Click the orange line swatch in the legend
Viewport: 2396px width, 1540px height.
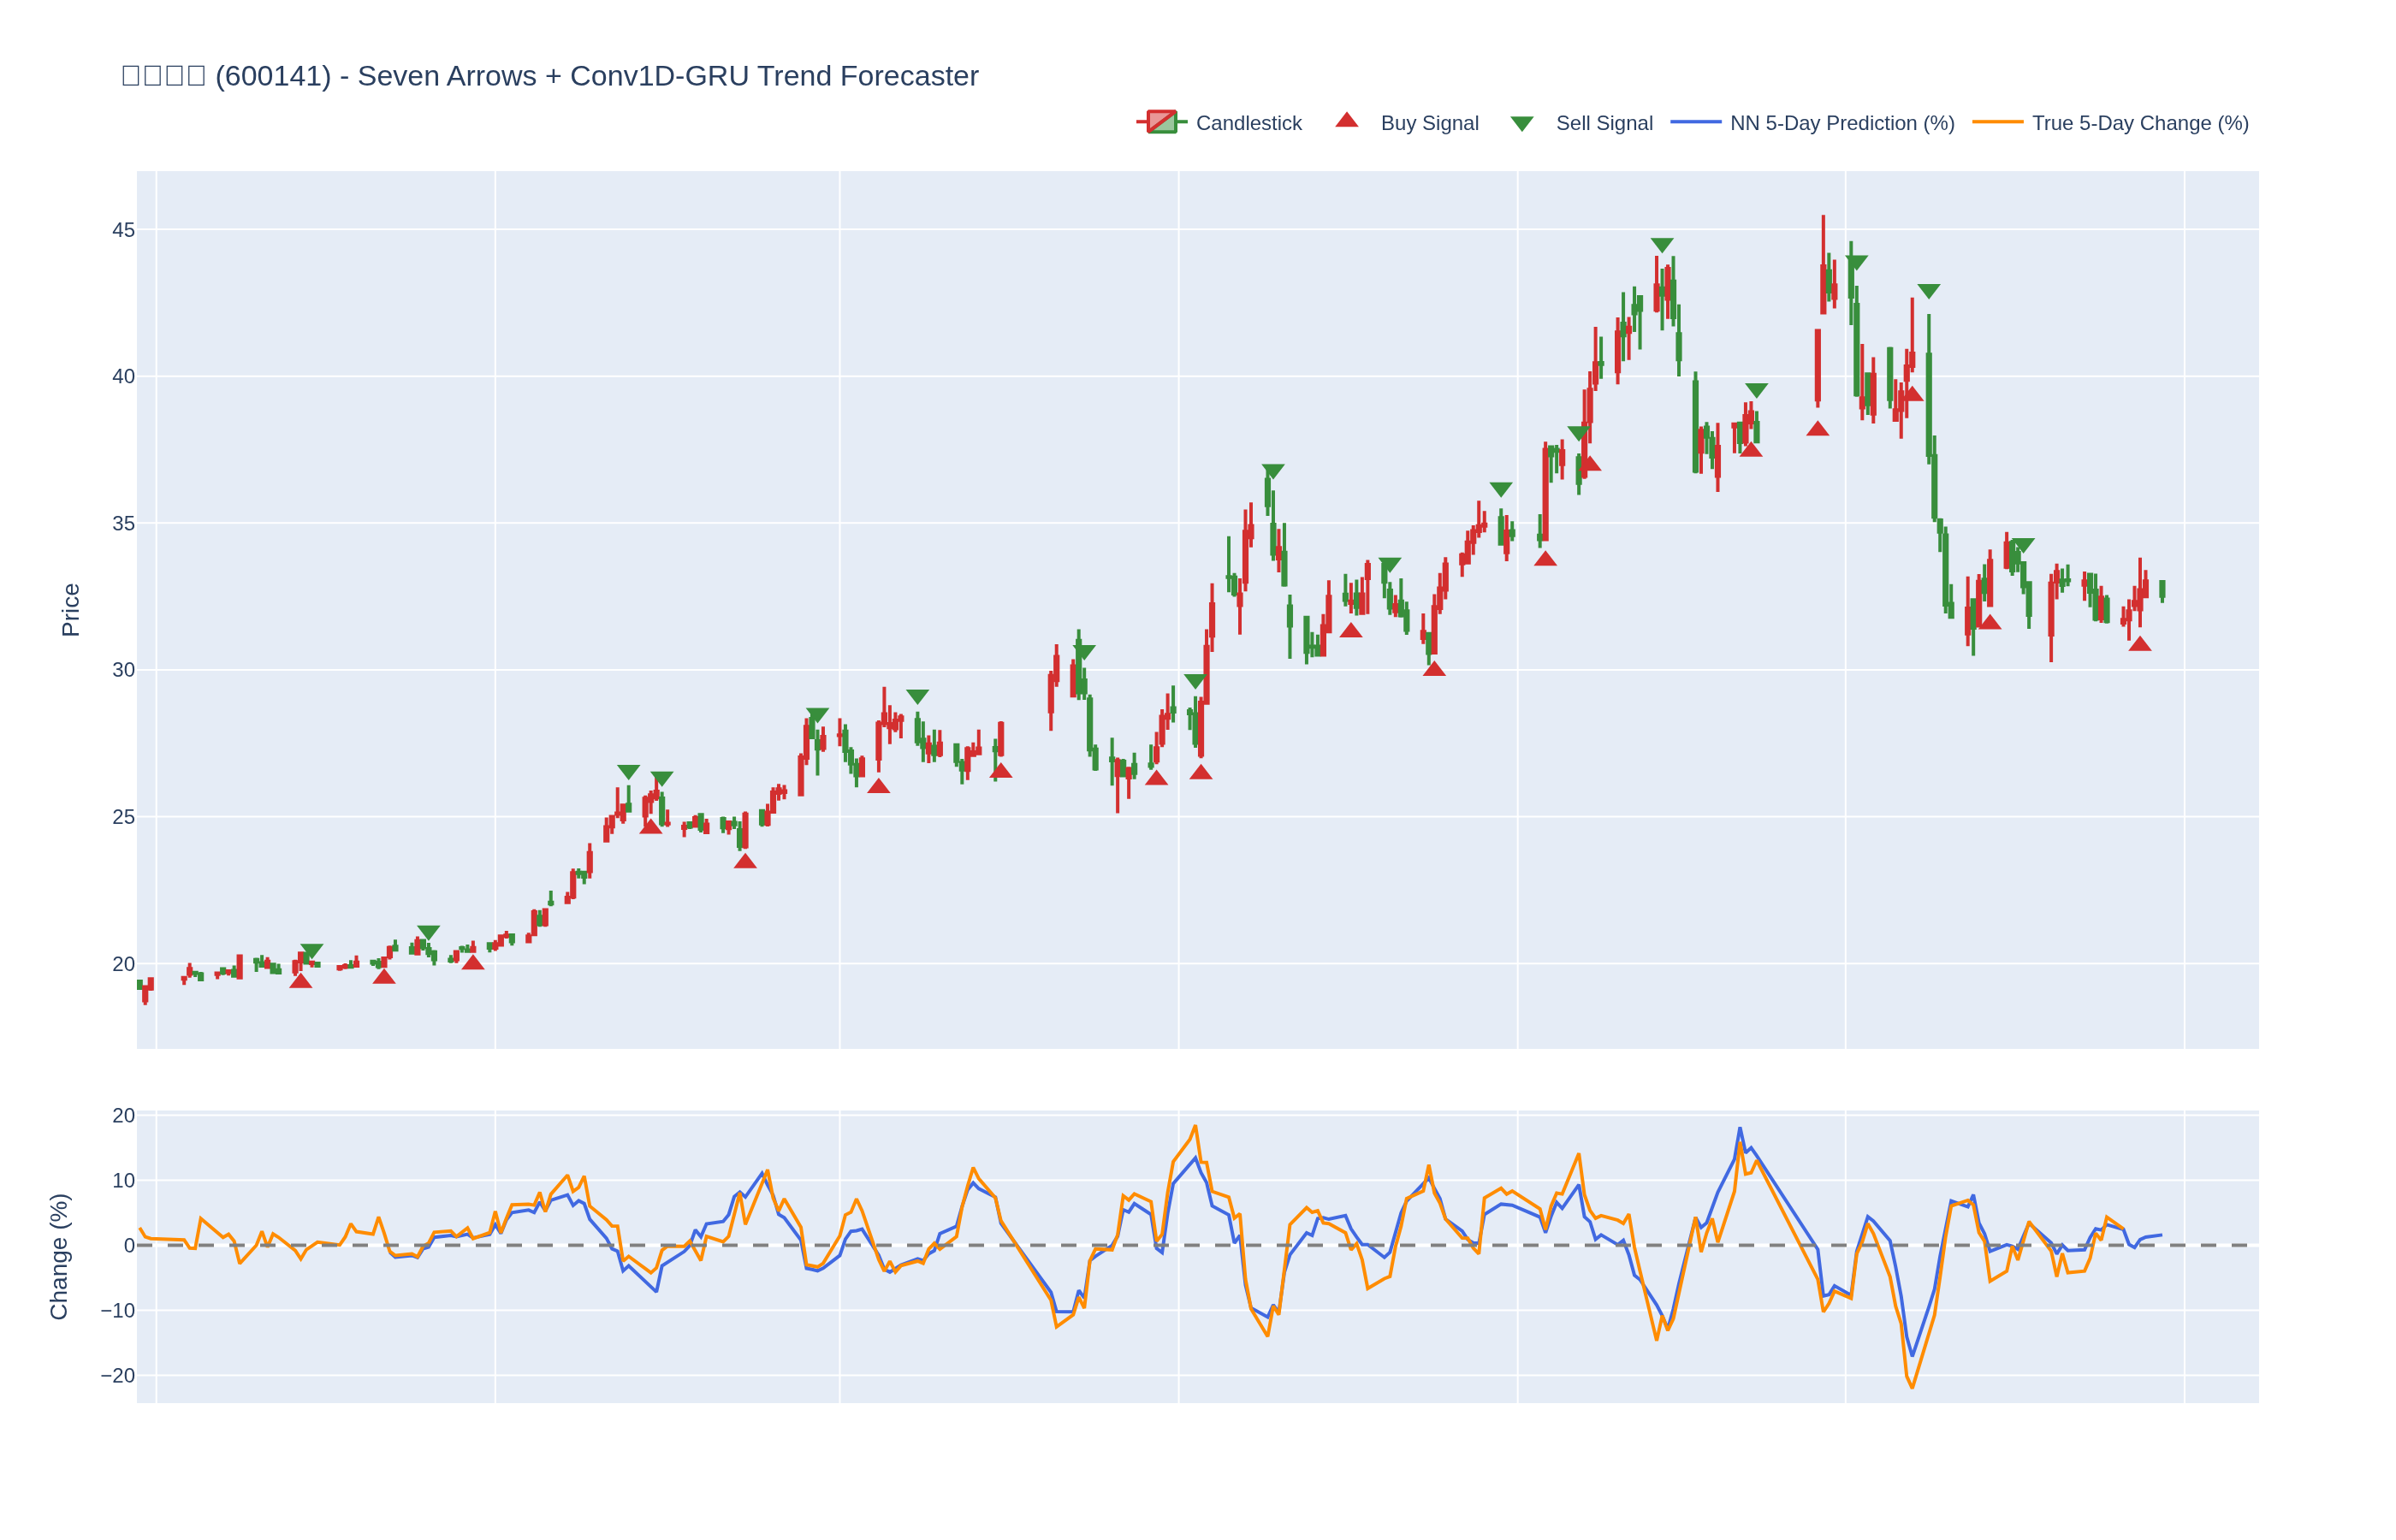(x=1997, y=122)
